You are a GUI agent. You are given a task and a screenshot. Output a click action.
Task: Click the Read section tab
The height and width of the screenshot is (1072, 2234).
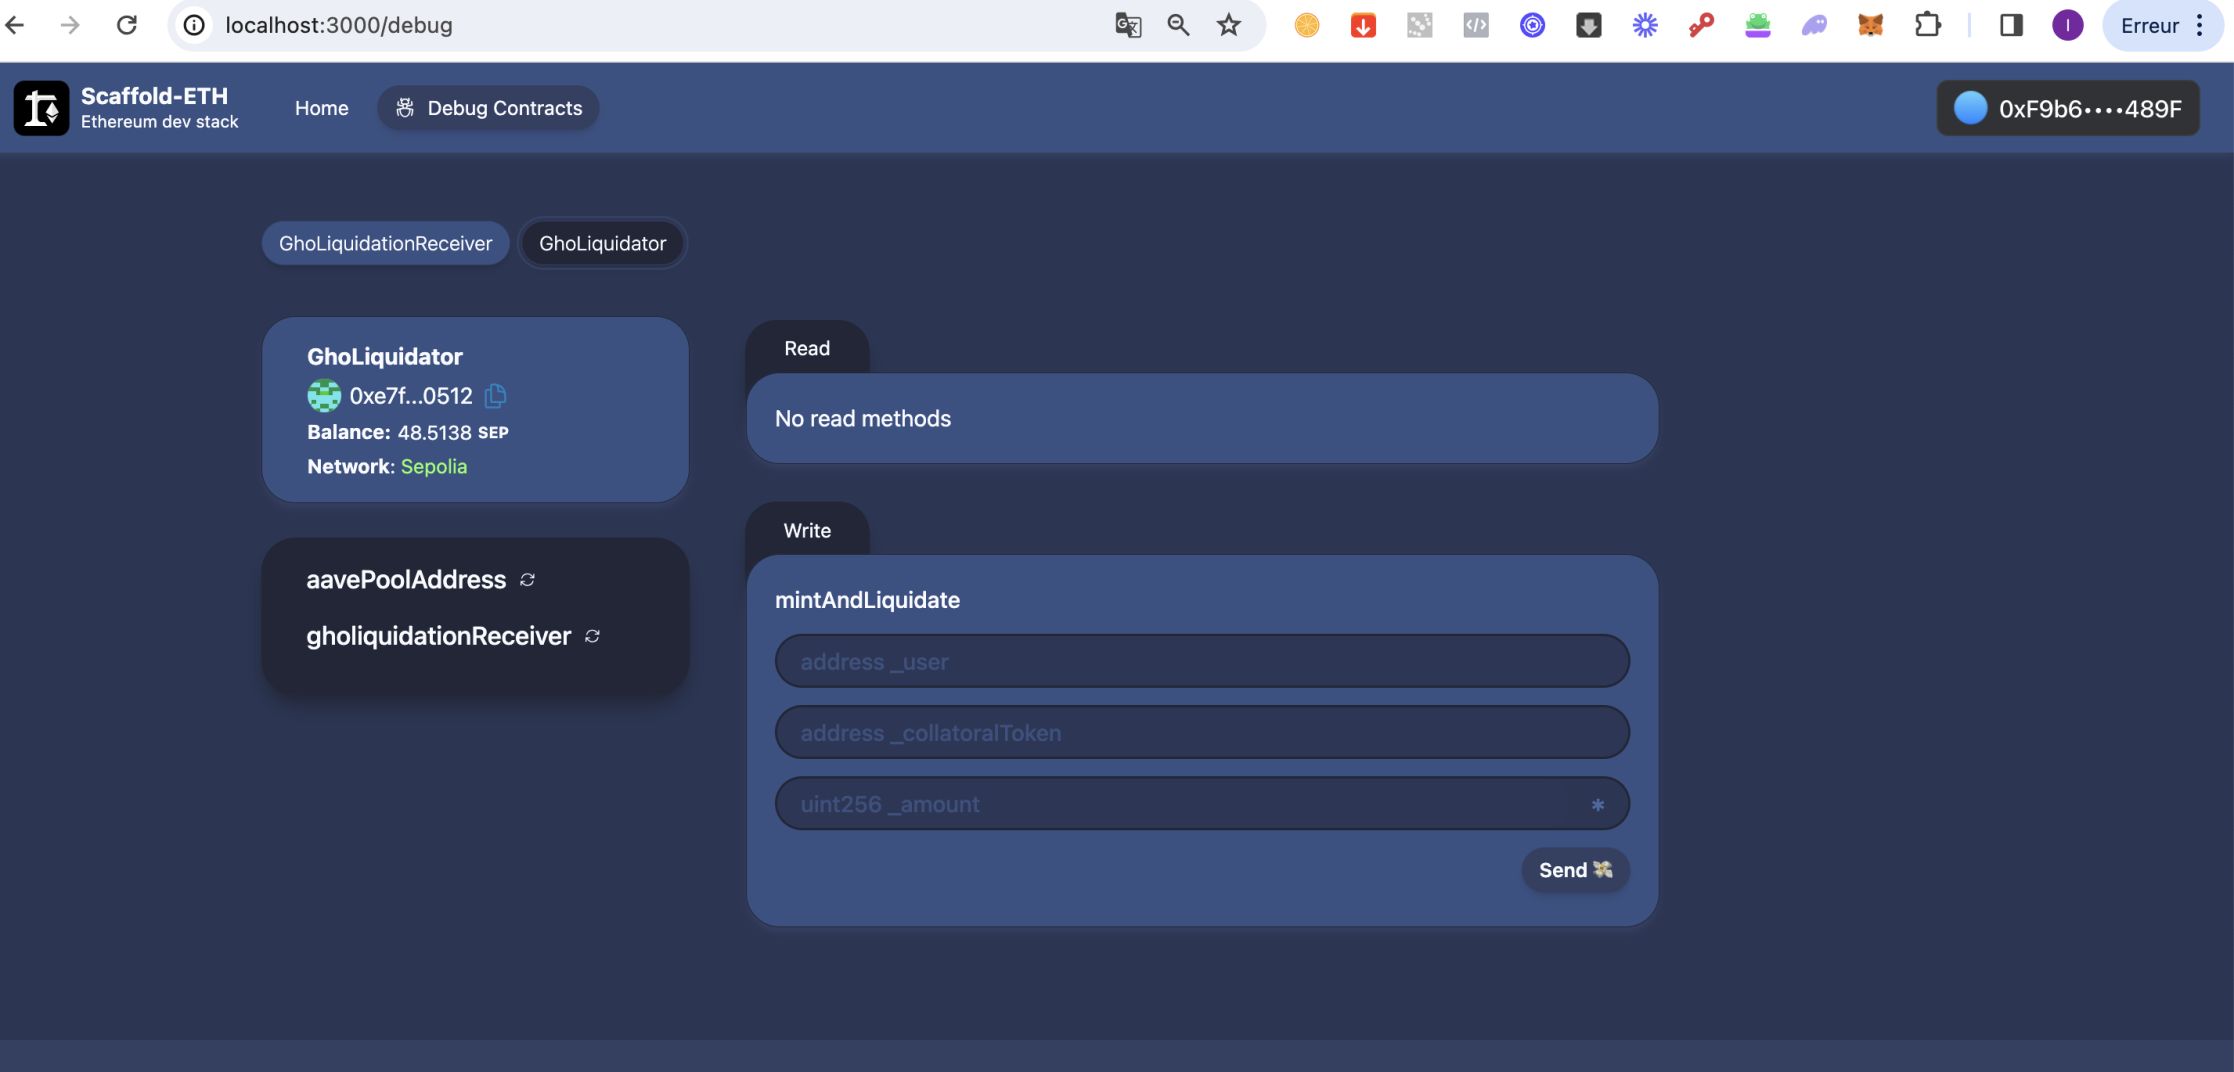807,348
